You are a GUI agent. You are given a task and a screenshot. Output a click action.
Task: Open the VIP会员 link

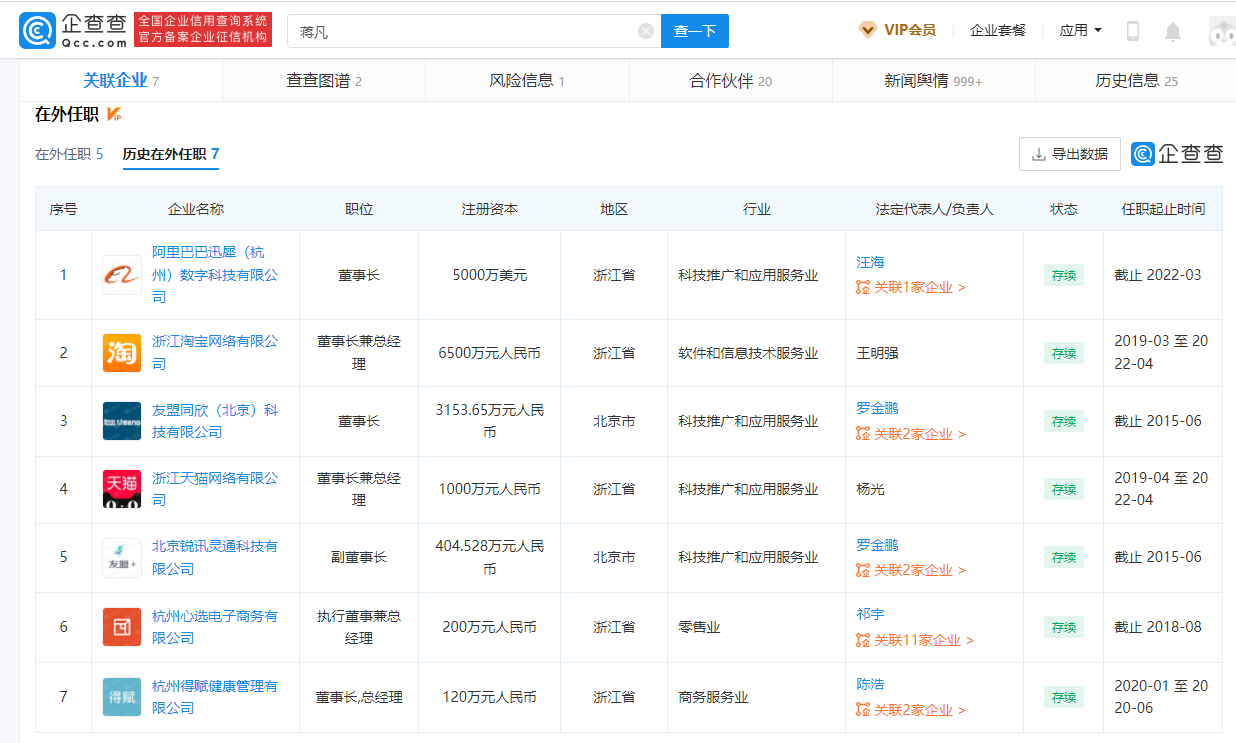910,30
